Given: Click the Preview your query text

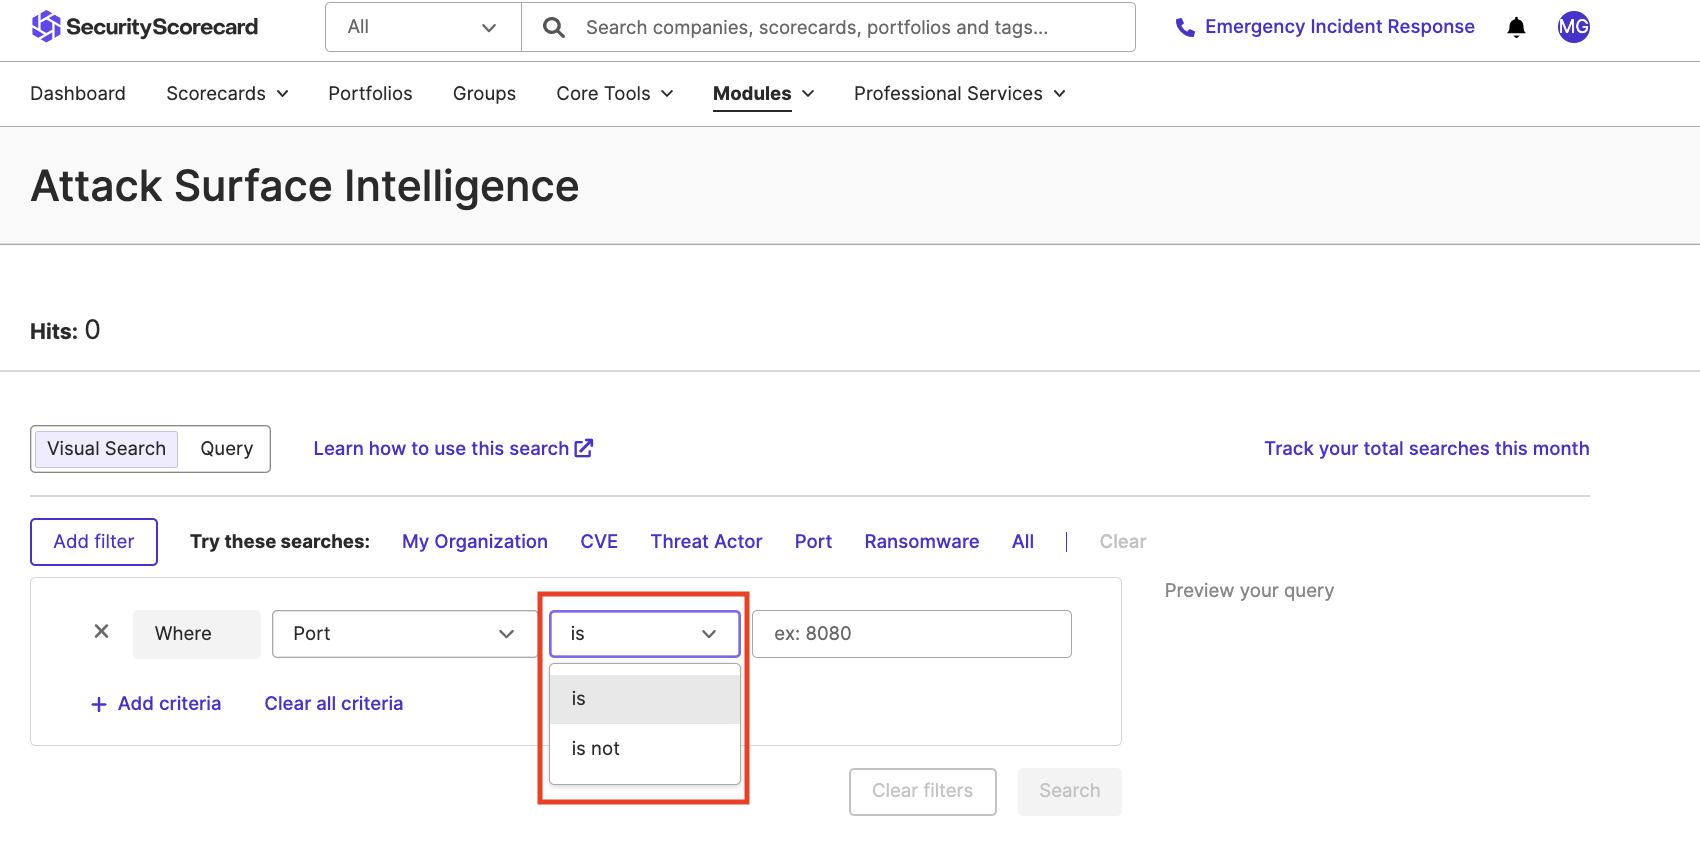Looking at the screenshot, I should click(x=1249, y=591).
